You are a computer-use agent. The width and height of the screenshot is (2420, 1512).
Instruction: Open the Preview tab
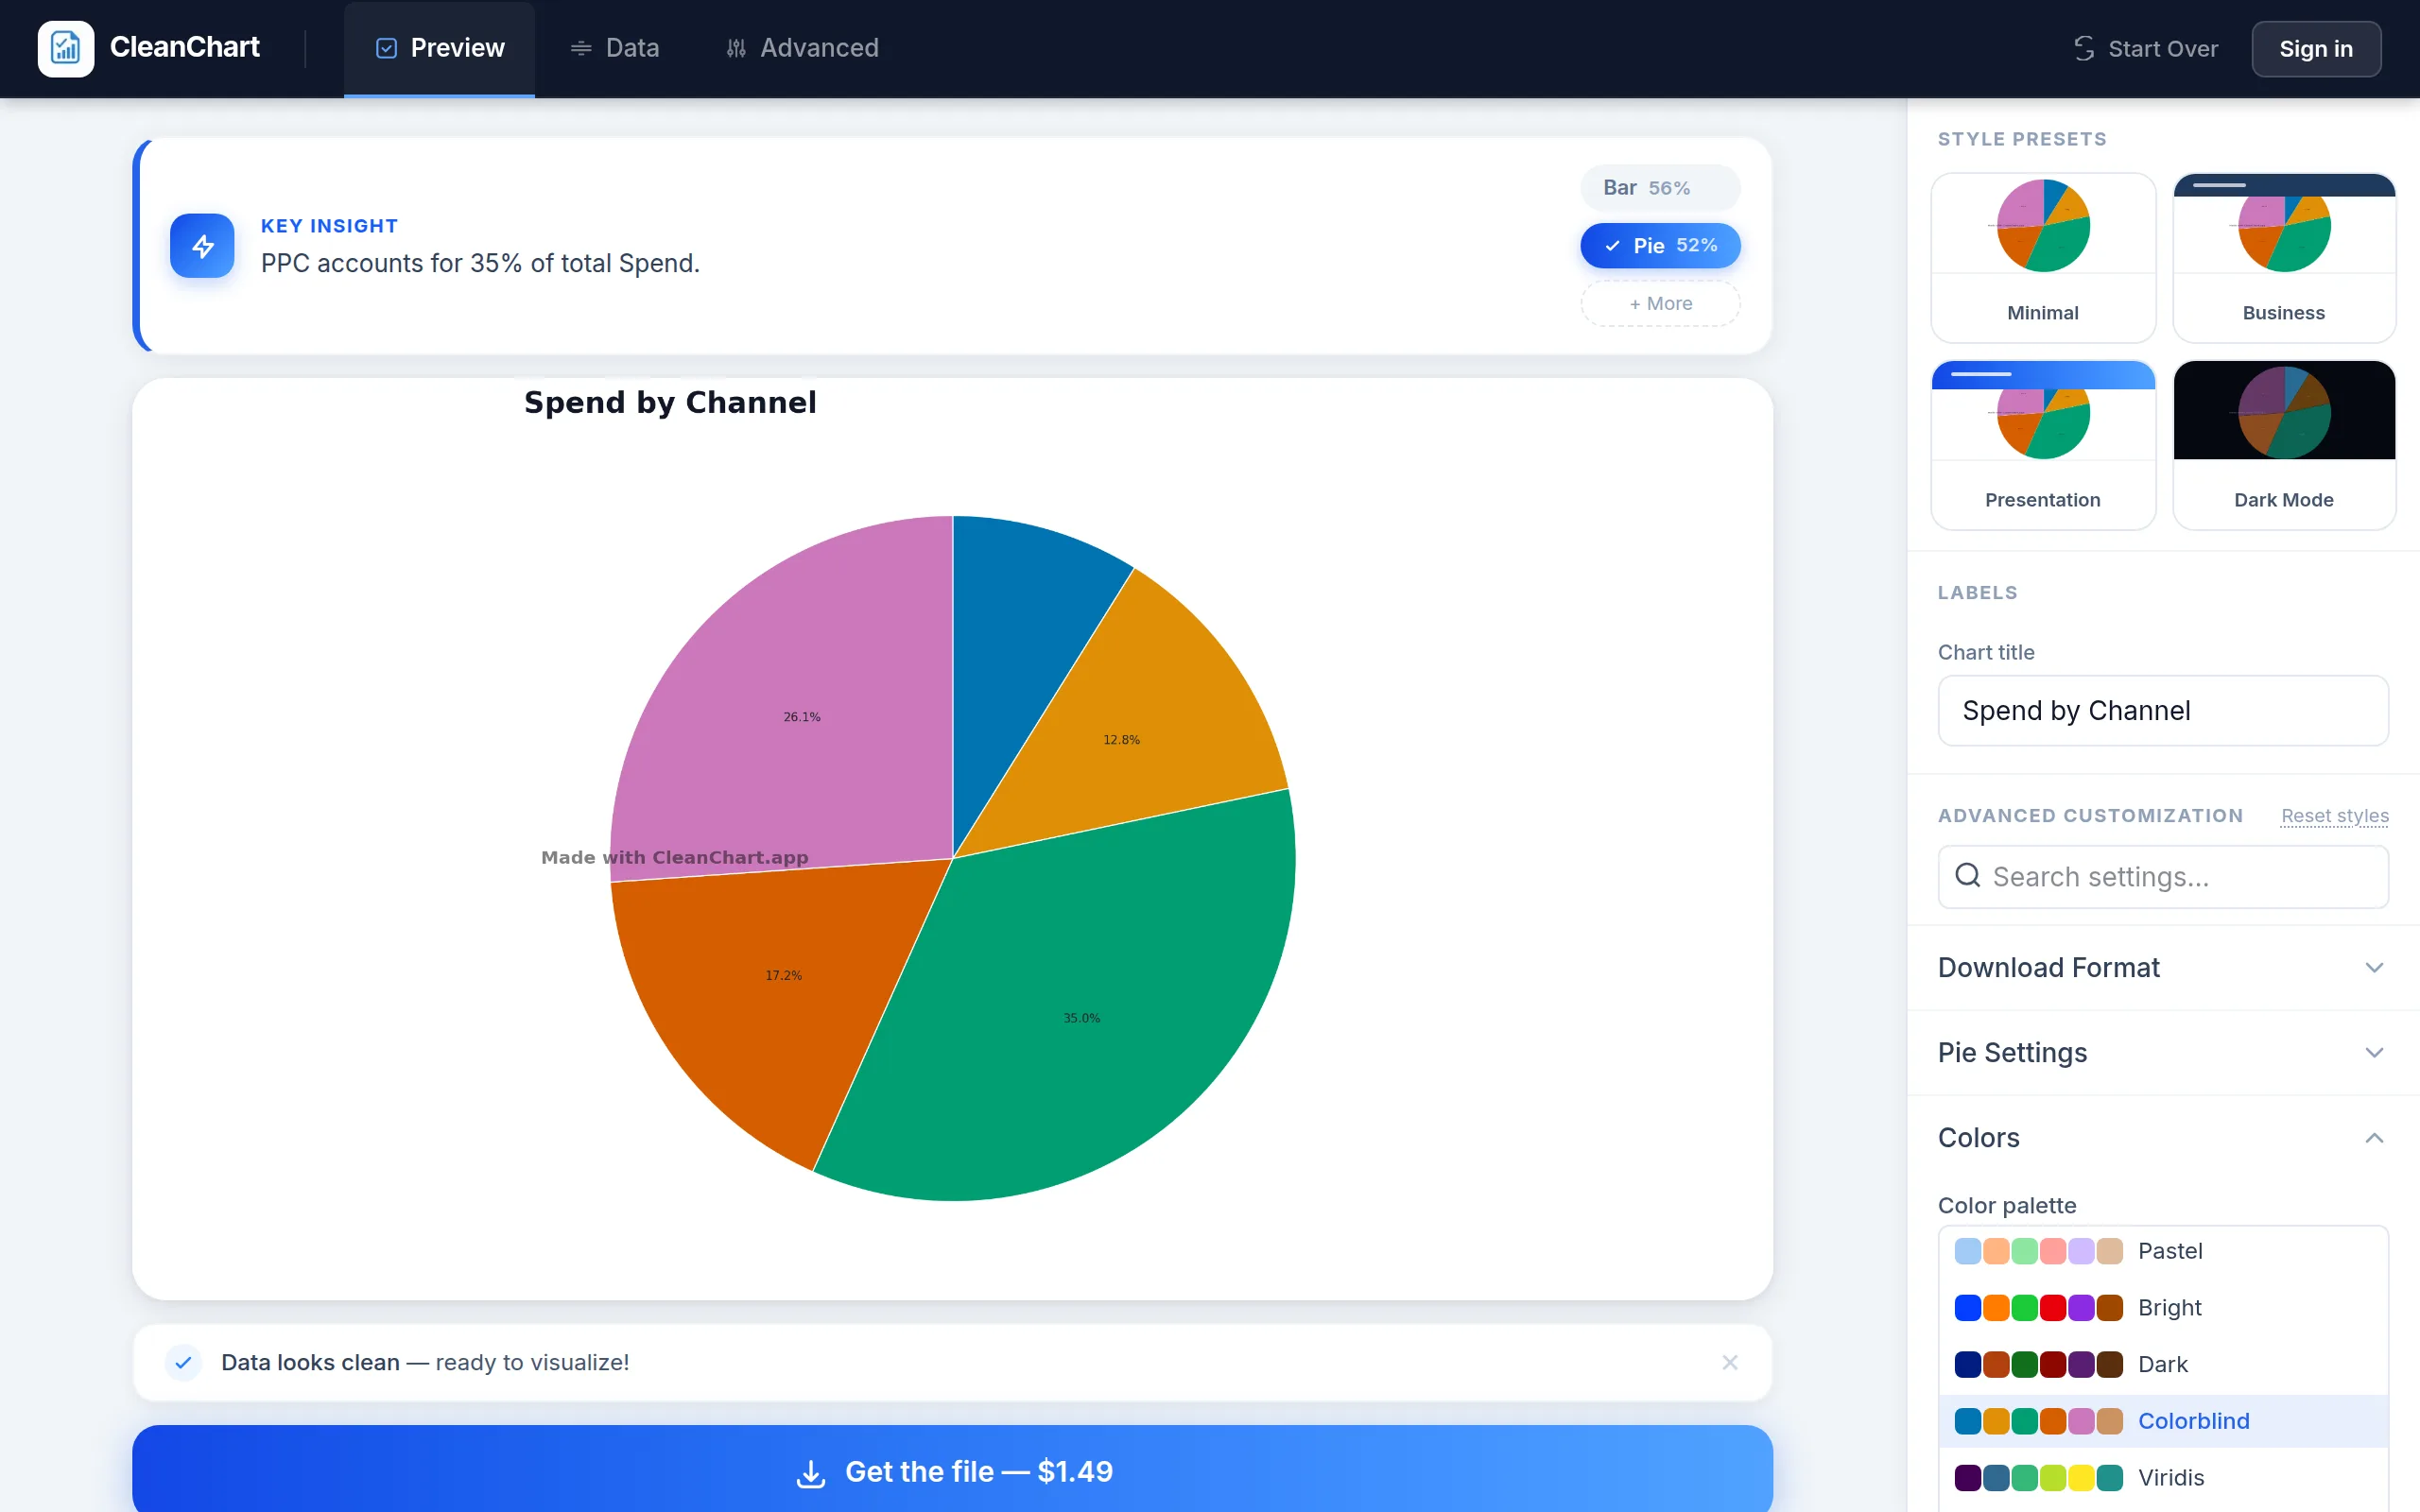[x=439, y=48]
